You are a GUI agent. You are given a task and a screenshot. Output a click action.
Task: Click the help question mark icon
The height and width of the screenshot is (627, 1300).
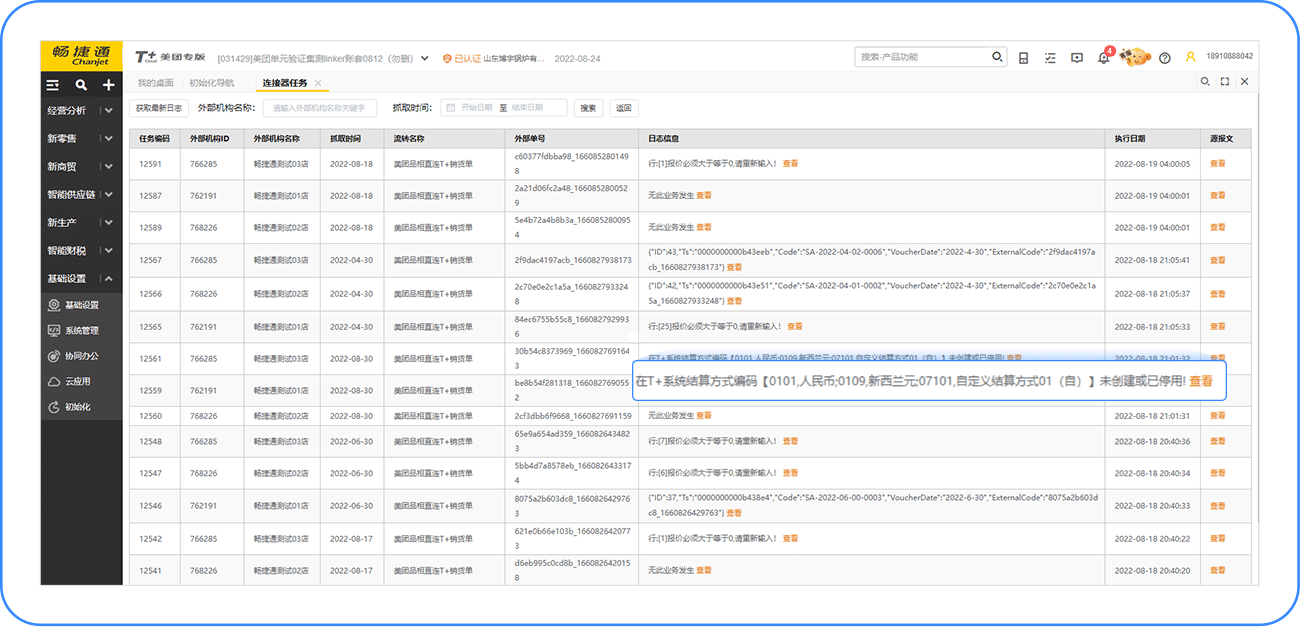tap(1164, 58)
